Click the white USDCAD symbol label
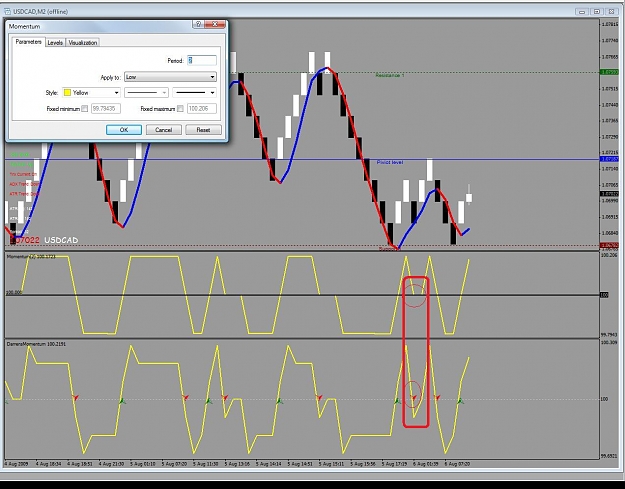625x489 pixels. coord(61,240)
